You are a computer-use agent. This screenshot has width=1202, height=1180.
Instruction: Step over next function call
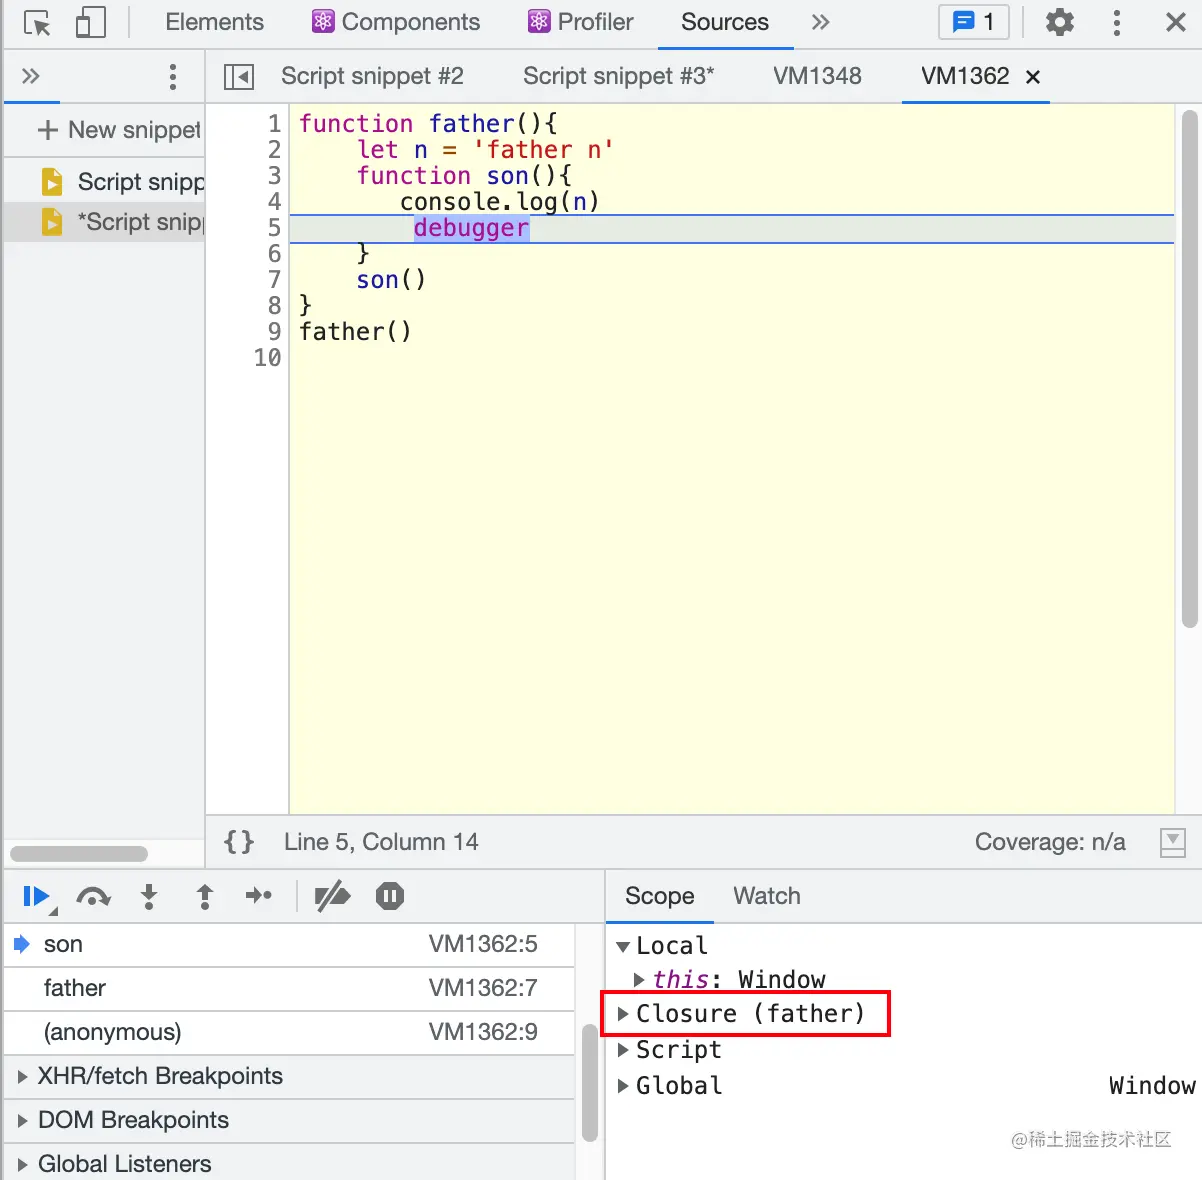[93, 897]
